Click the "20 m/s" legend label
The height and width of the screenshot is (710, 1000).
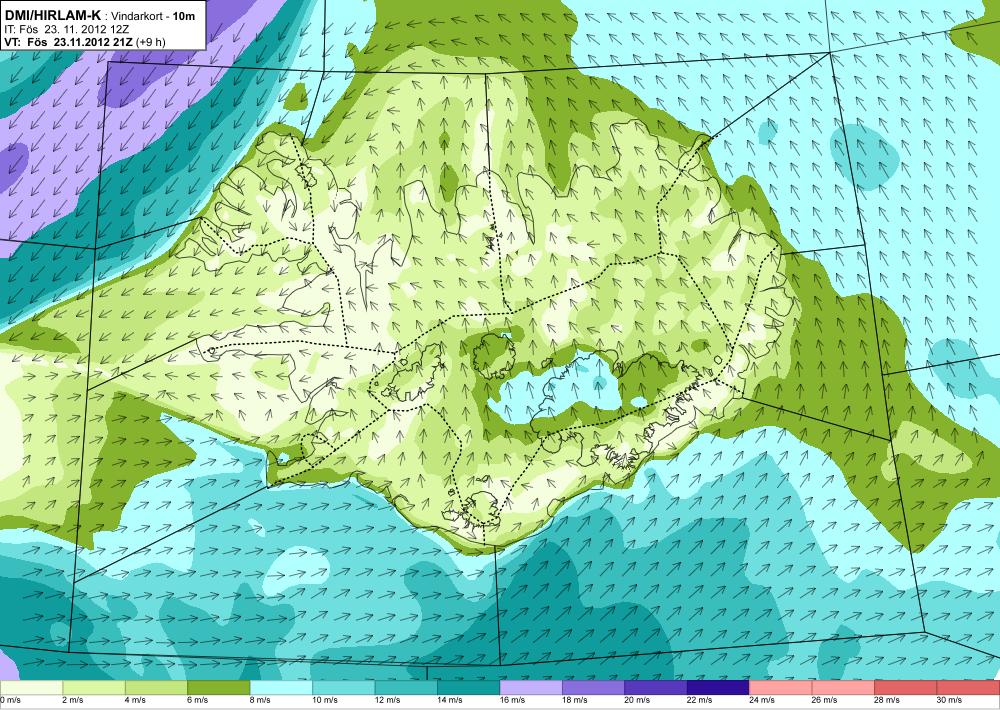click(x=637, y=700)
